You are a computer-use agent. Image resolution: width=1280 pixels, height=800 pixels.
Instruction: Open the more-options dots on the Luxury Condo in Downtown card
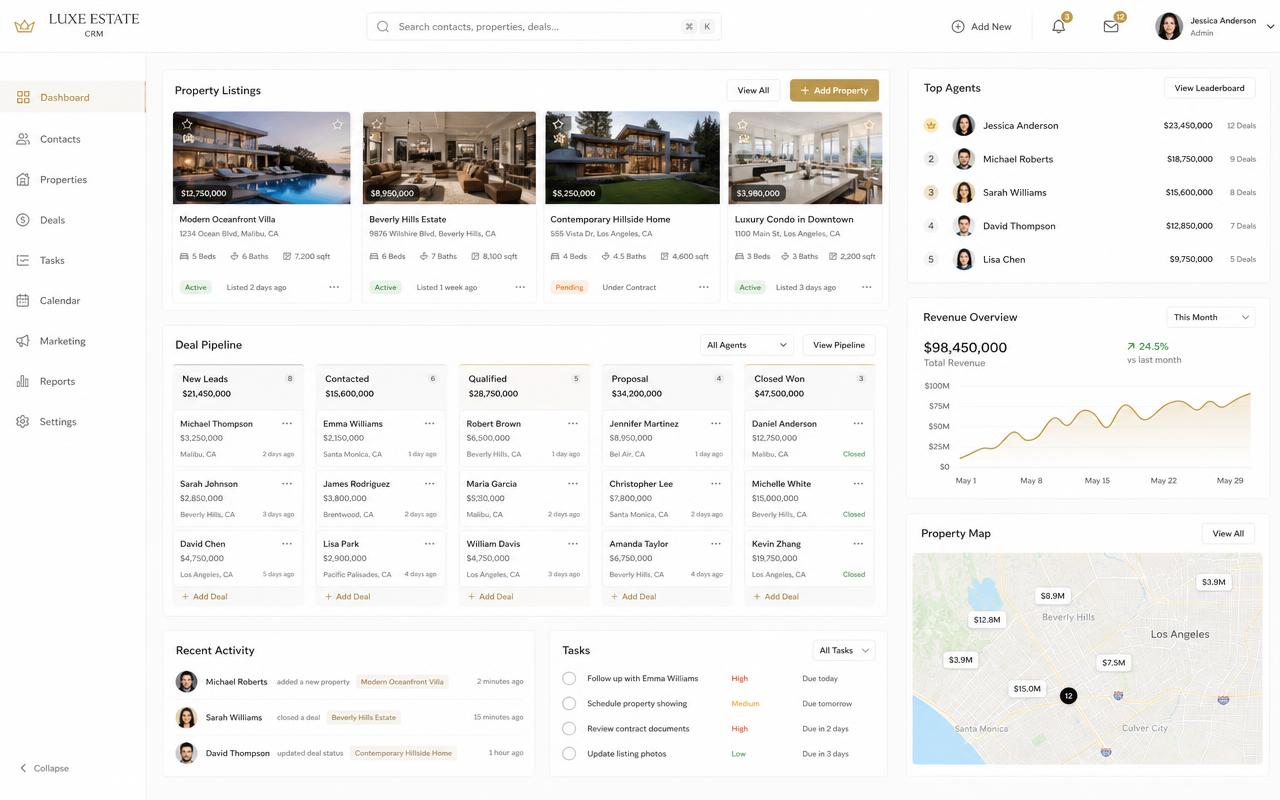pyautogui.click(x=866, y=287)
